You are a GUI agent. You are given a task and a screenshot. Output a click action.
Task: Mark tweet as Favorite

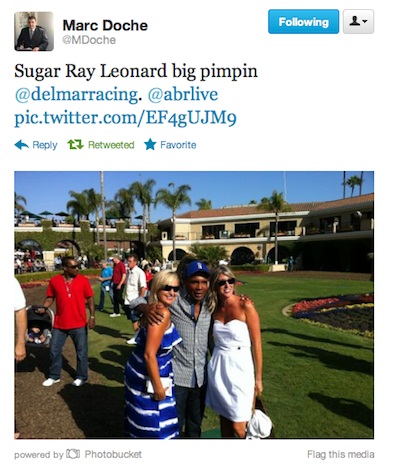pos(178,145)
